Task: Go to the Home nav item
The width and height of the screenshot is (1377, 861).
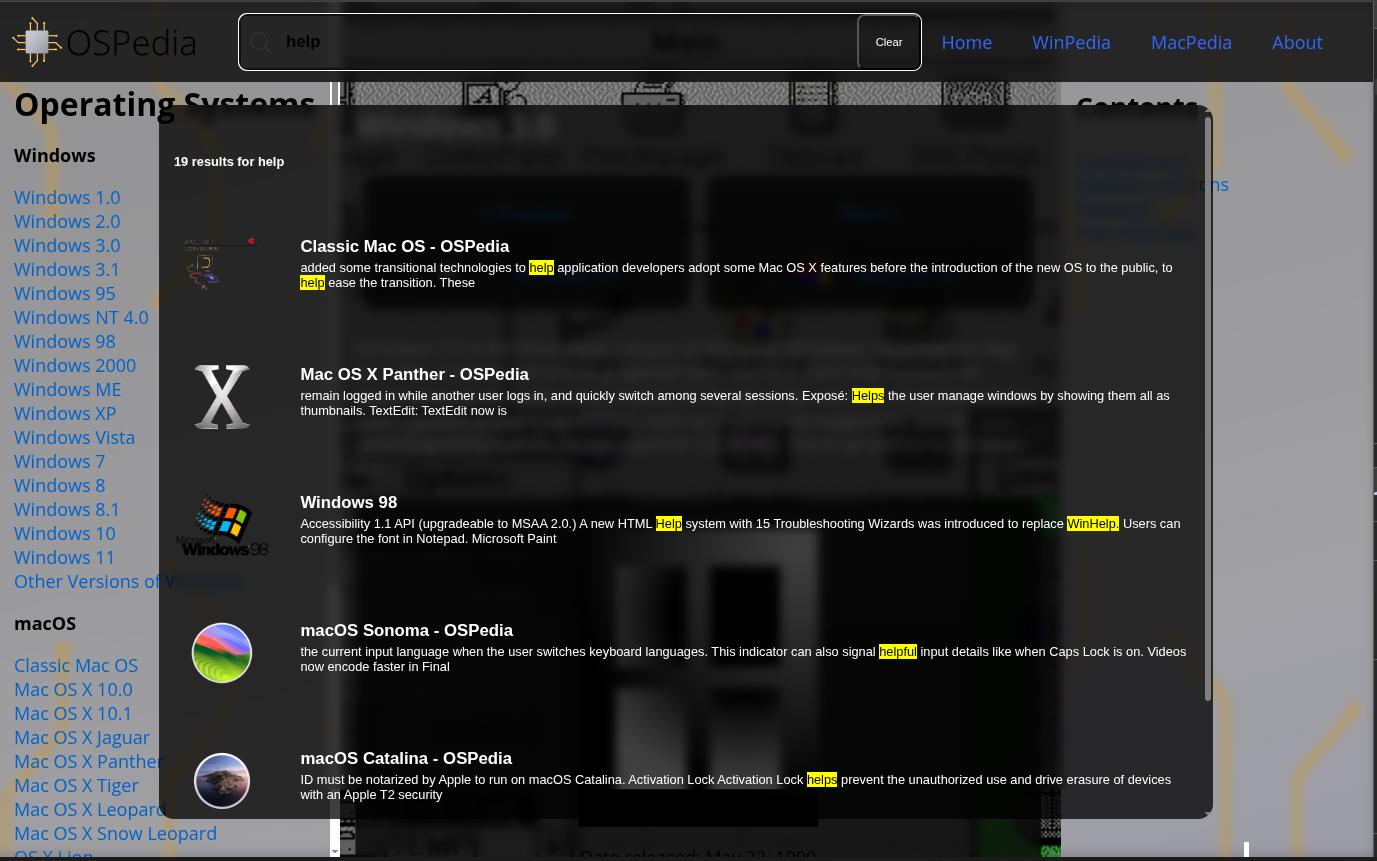Action: coord(966,42)
